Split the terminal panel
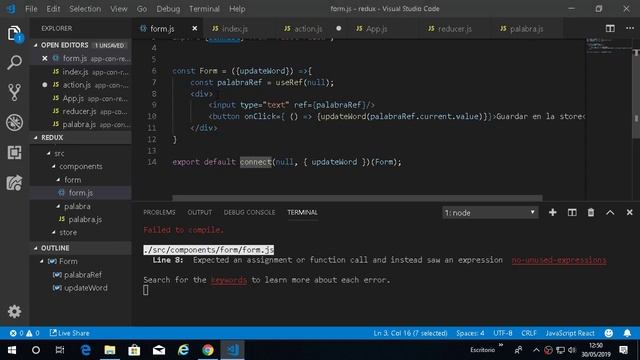The width and height of the screenshot is (640, 360). coord(572,212)
